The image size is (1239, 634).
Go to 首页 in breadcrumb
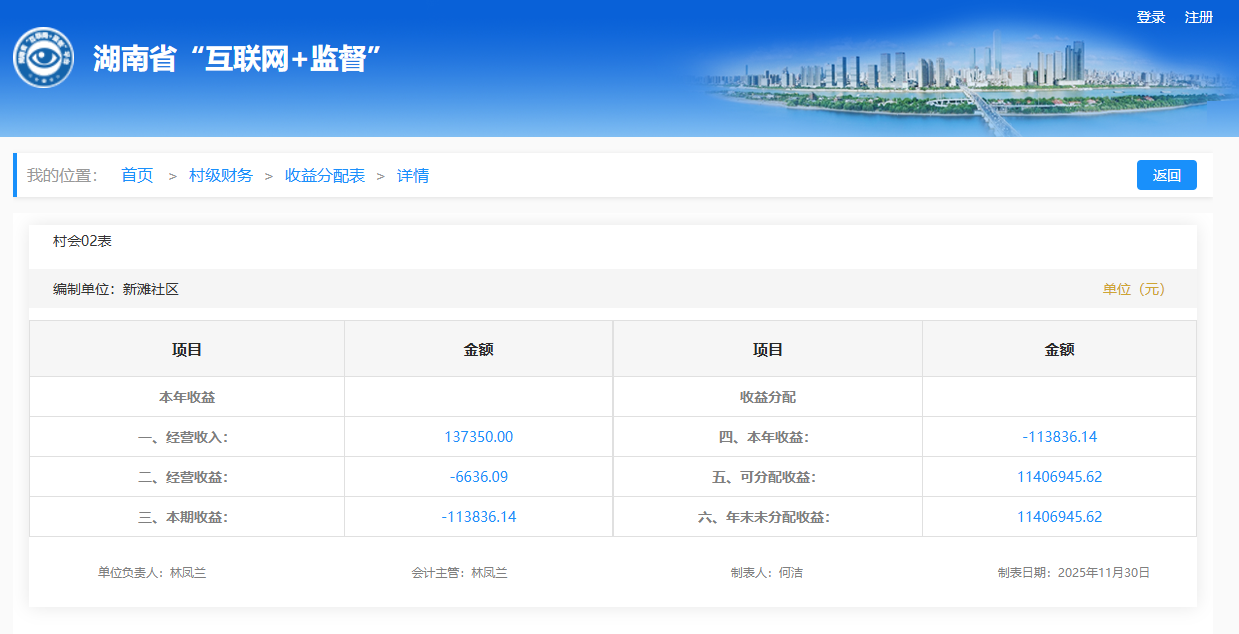pyautogui.click(x=137, y=175)
